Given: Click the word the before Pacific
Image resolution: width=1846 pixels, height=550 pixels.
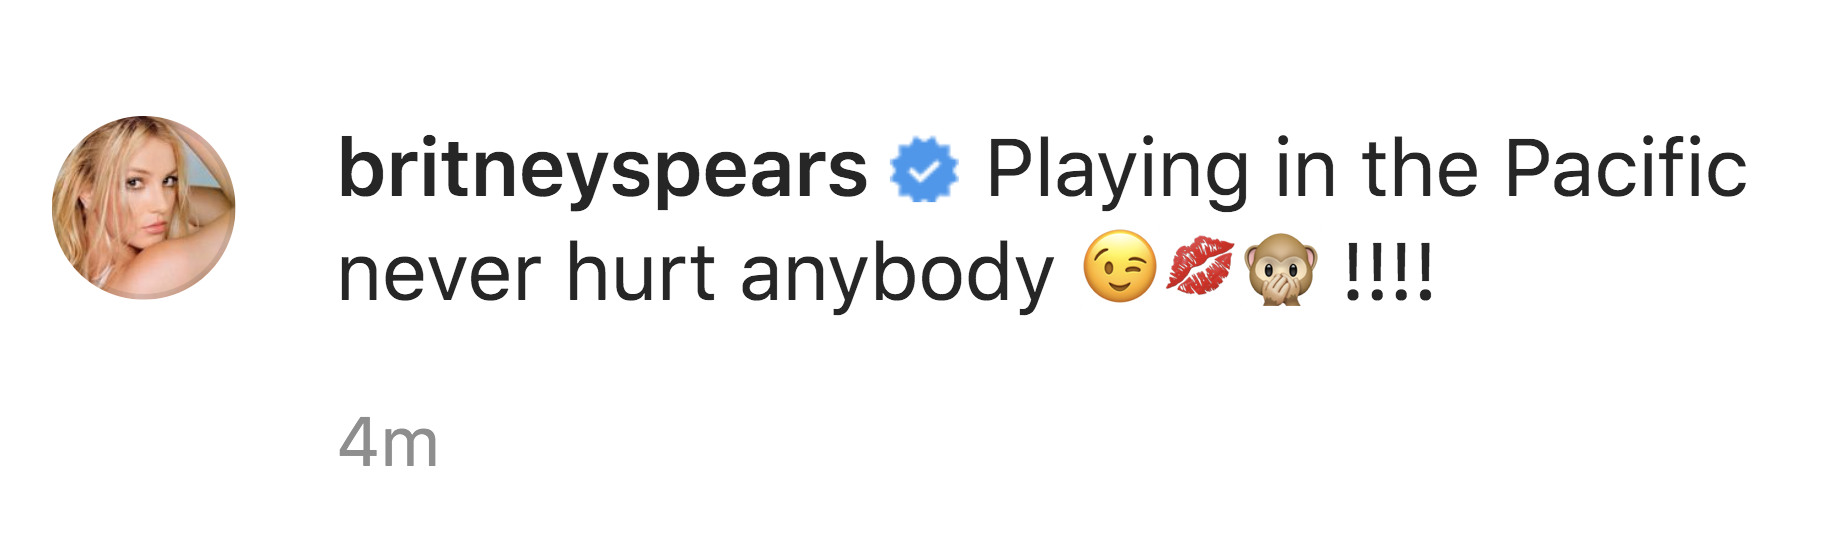Looking at the screenshot, I should [x=1420, y=167].
